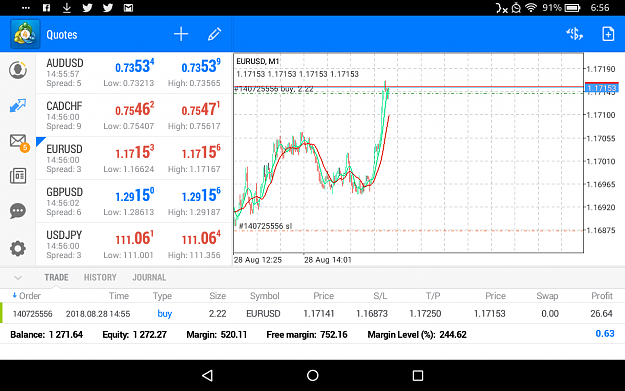Viewport: 625px width, 391px height.
Task: Tap GBPUSD ask price 1.29156
Action: (201, 195)
